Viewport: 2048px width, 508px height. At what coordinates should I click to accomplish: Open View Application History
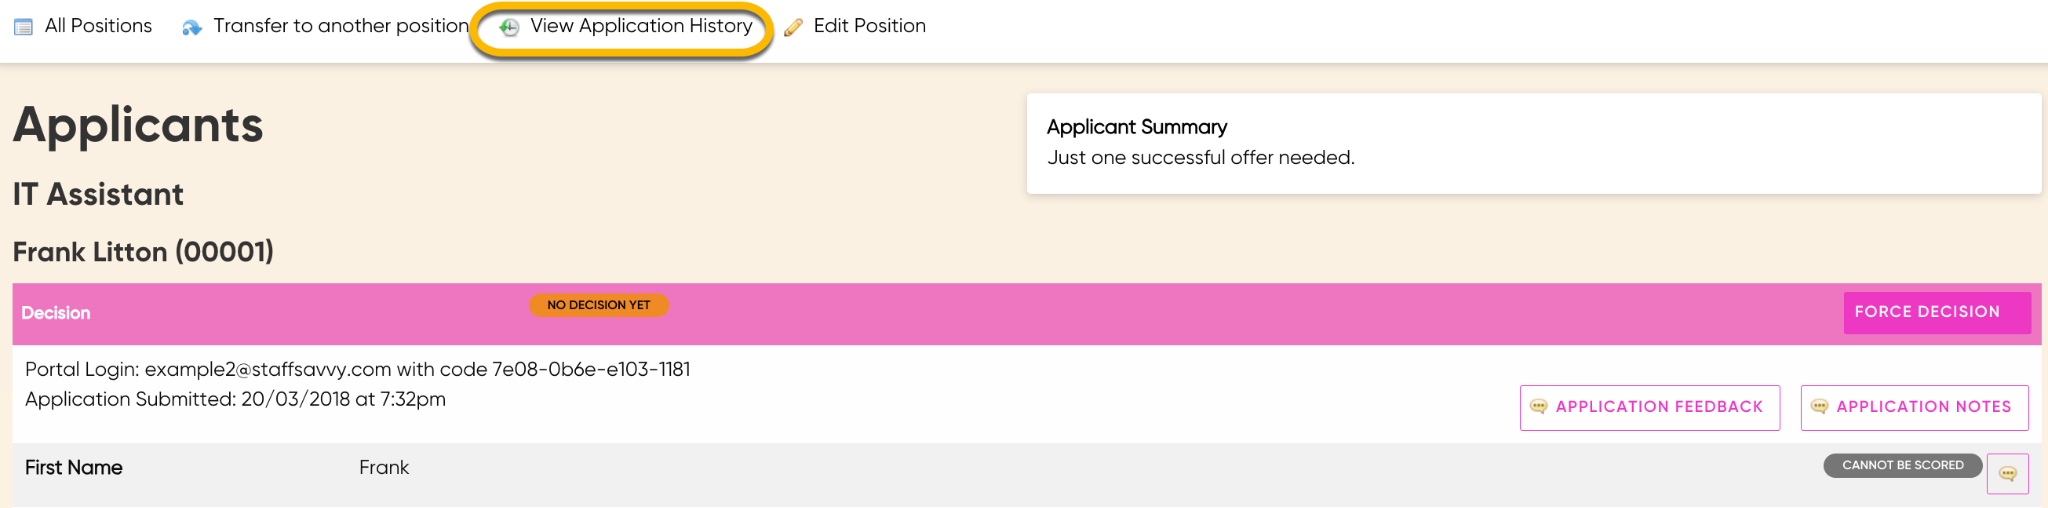(x=625, y=27)
